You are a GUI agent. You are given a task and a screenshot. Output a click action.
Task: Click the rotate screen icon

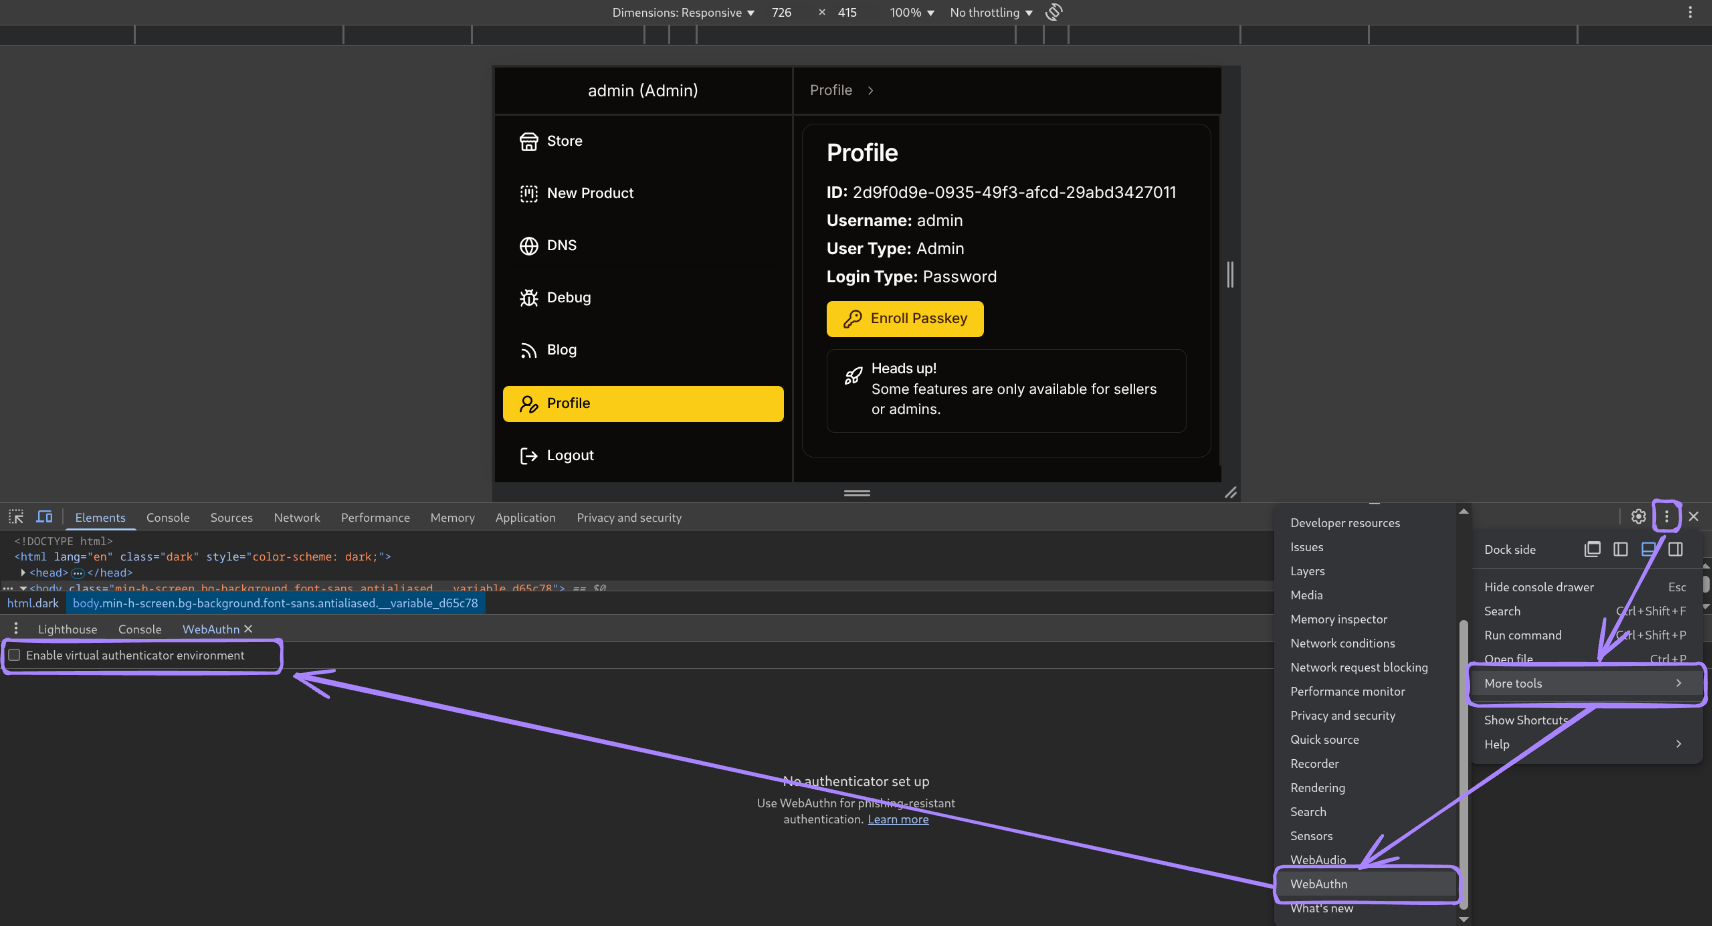coord(1054,12)
